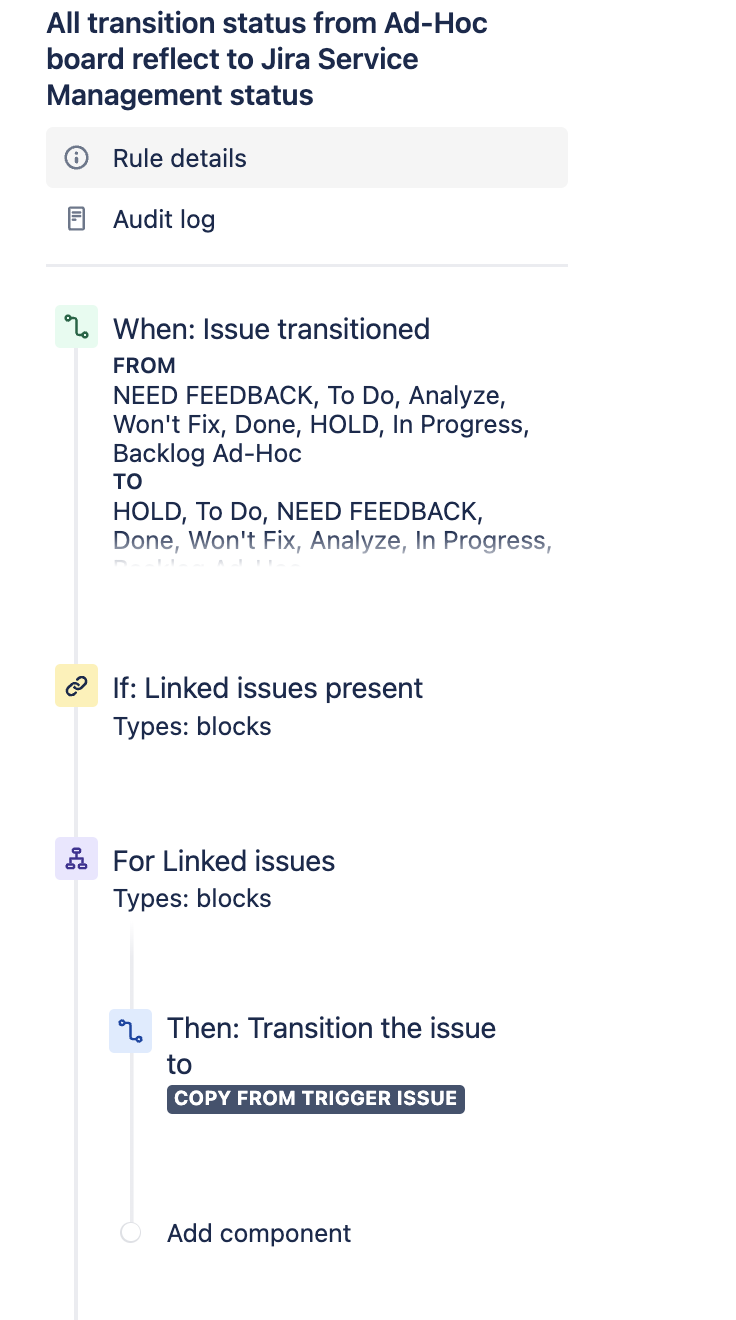Select the When: Issue transitioned trigger
This screenshot has width=736, height=1320.
pyautogui.click(x=271, y=329)
